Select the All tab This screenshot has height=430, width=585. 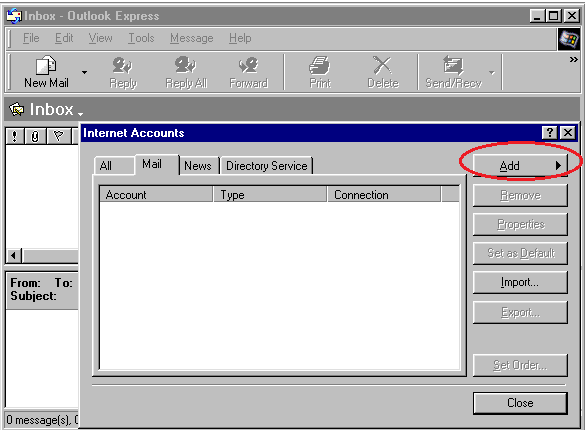(106, 166)
